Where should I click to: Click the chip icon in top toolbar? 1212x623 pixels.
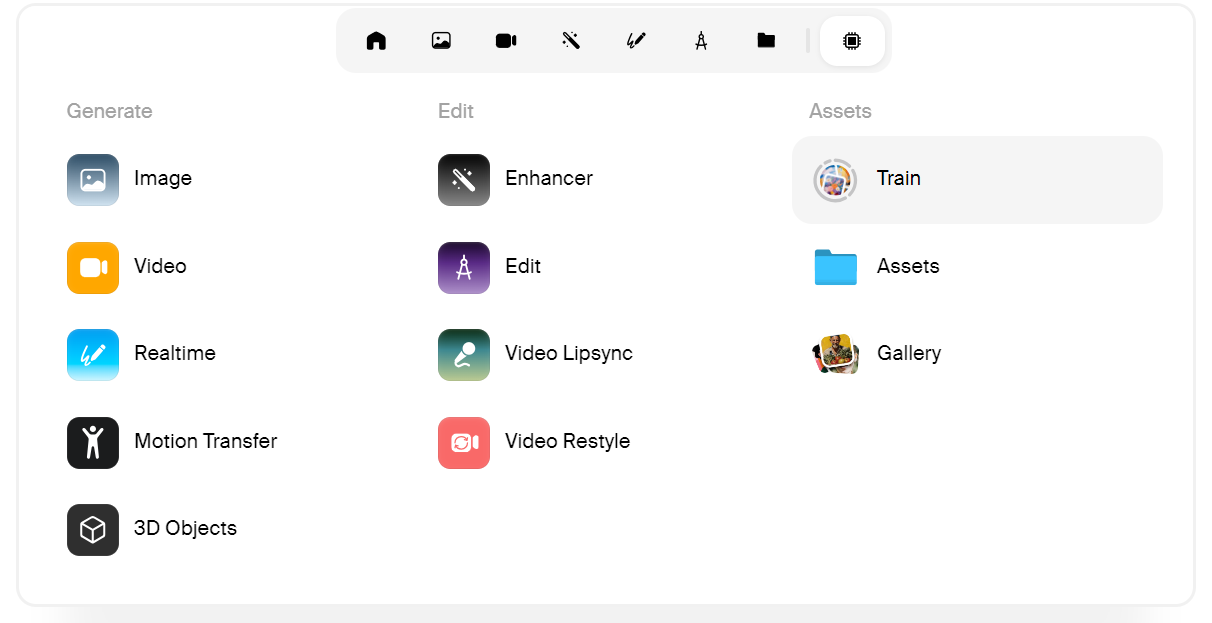[852, 41]
